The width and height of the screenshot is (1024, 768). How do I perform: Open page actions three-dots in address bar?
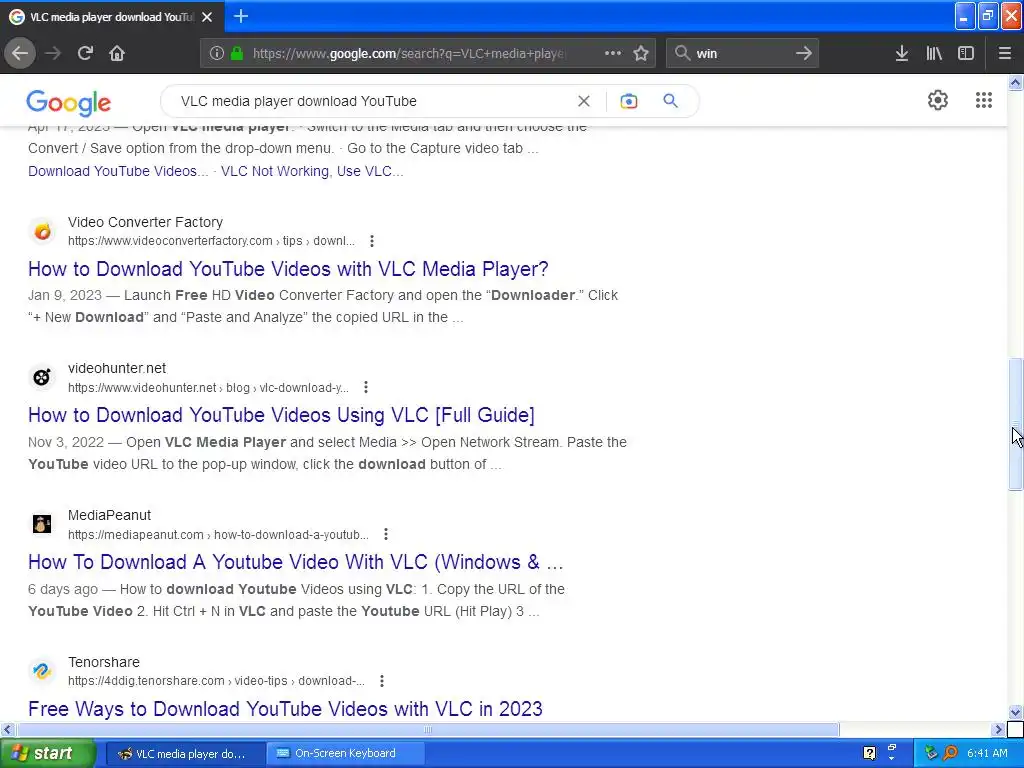pyautogui.click(x=613, y=53)
